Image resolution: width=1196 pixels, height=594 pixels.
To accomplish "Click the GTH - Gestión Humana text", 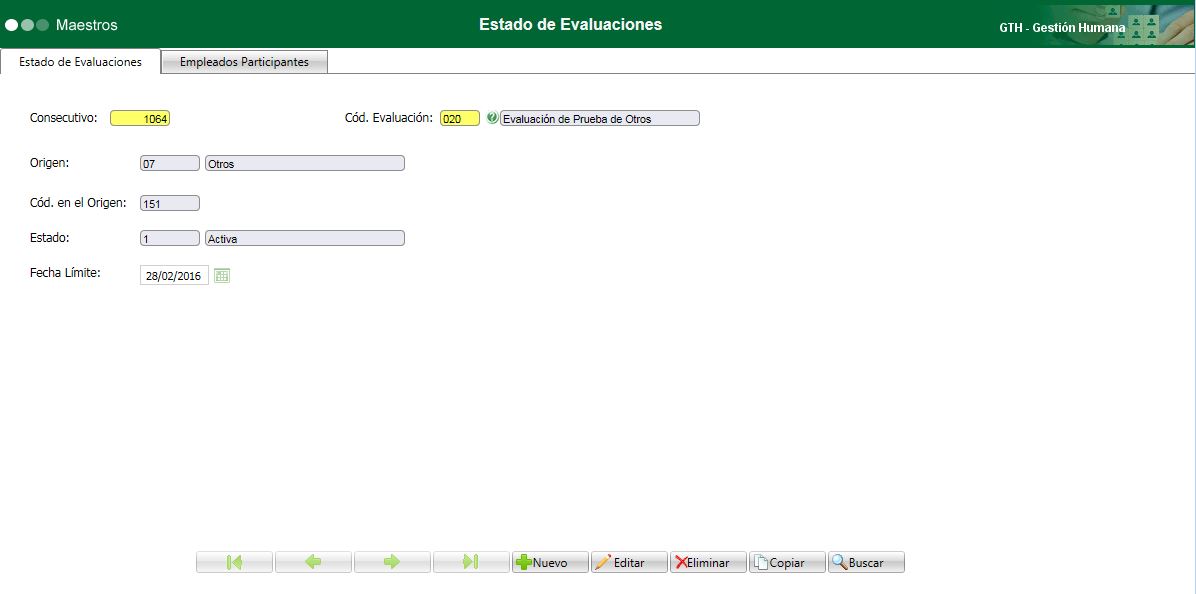I will 1062,27.
